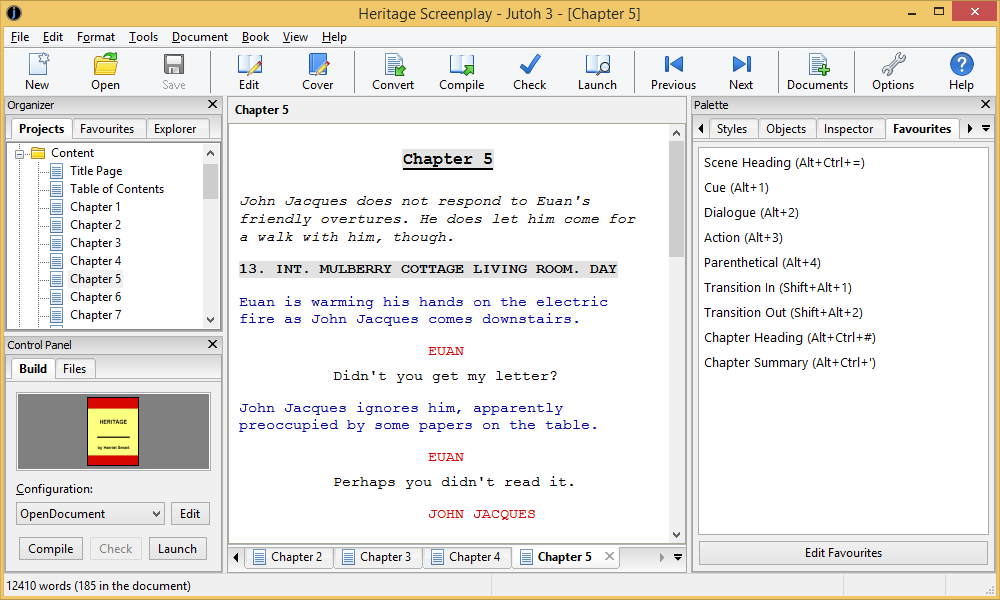This screenshot has width=1000, height=600.
Task: Run the Check tool from the toolbar
Action: [529, 71]
